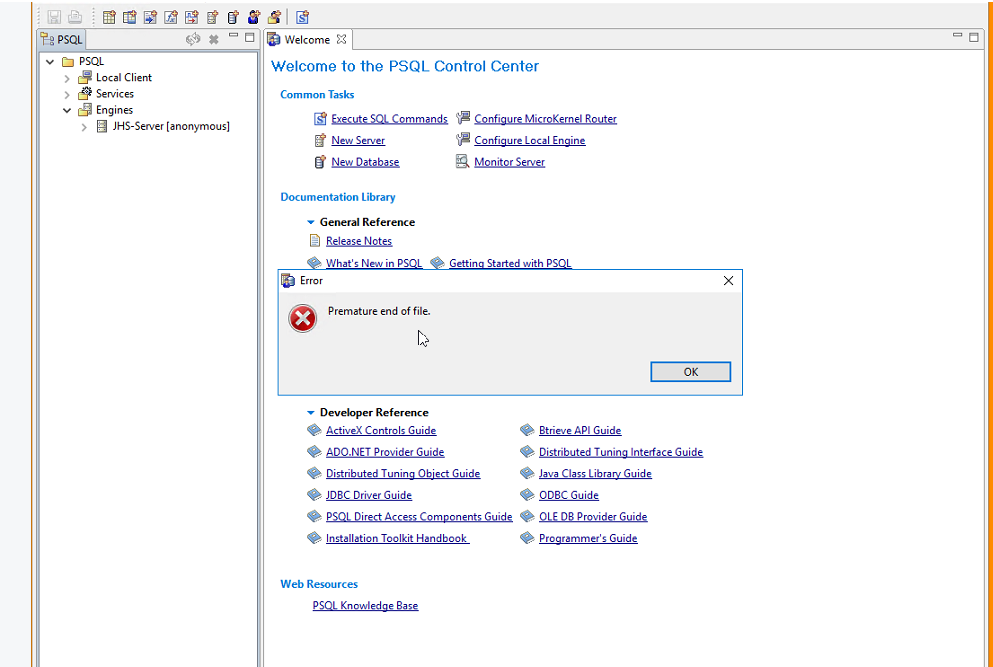
Task: Click the Print toolbar icon
Action: click(x=75, y=17)
